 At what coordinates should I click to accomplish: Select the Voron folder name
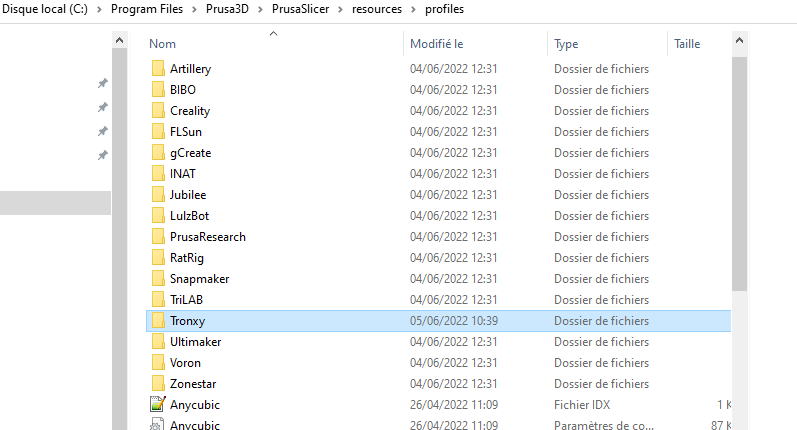tap(186, 363)
